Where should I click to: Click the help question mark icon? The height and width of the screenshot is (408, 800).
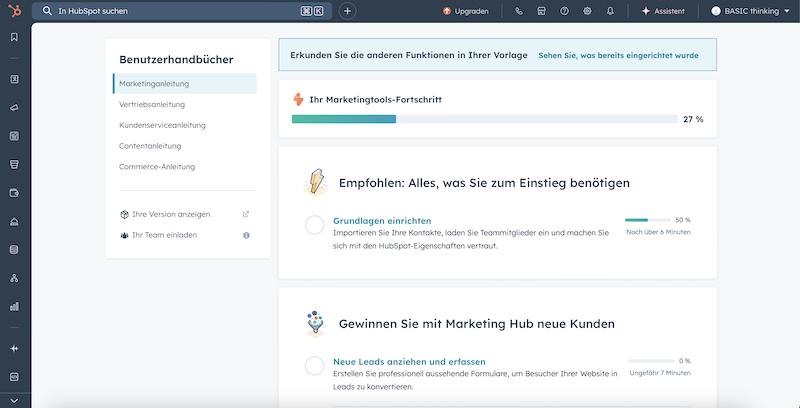click(564, 11)
